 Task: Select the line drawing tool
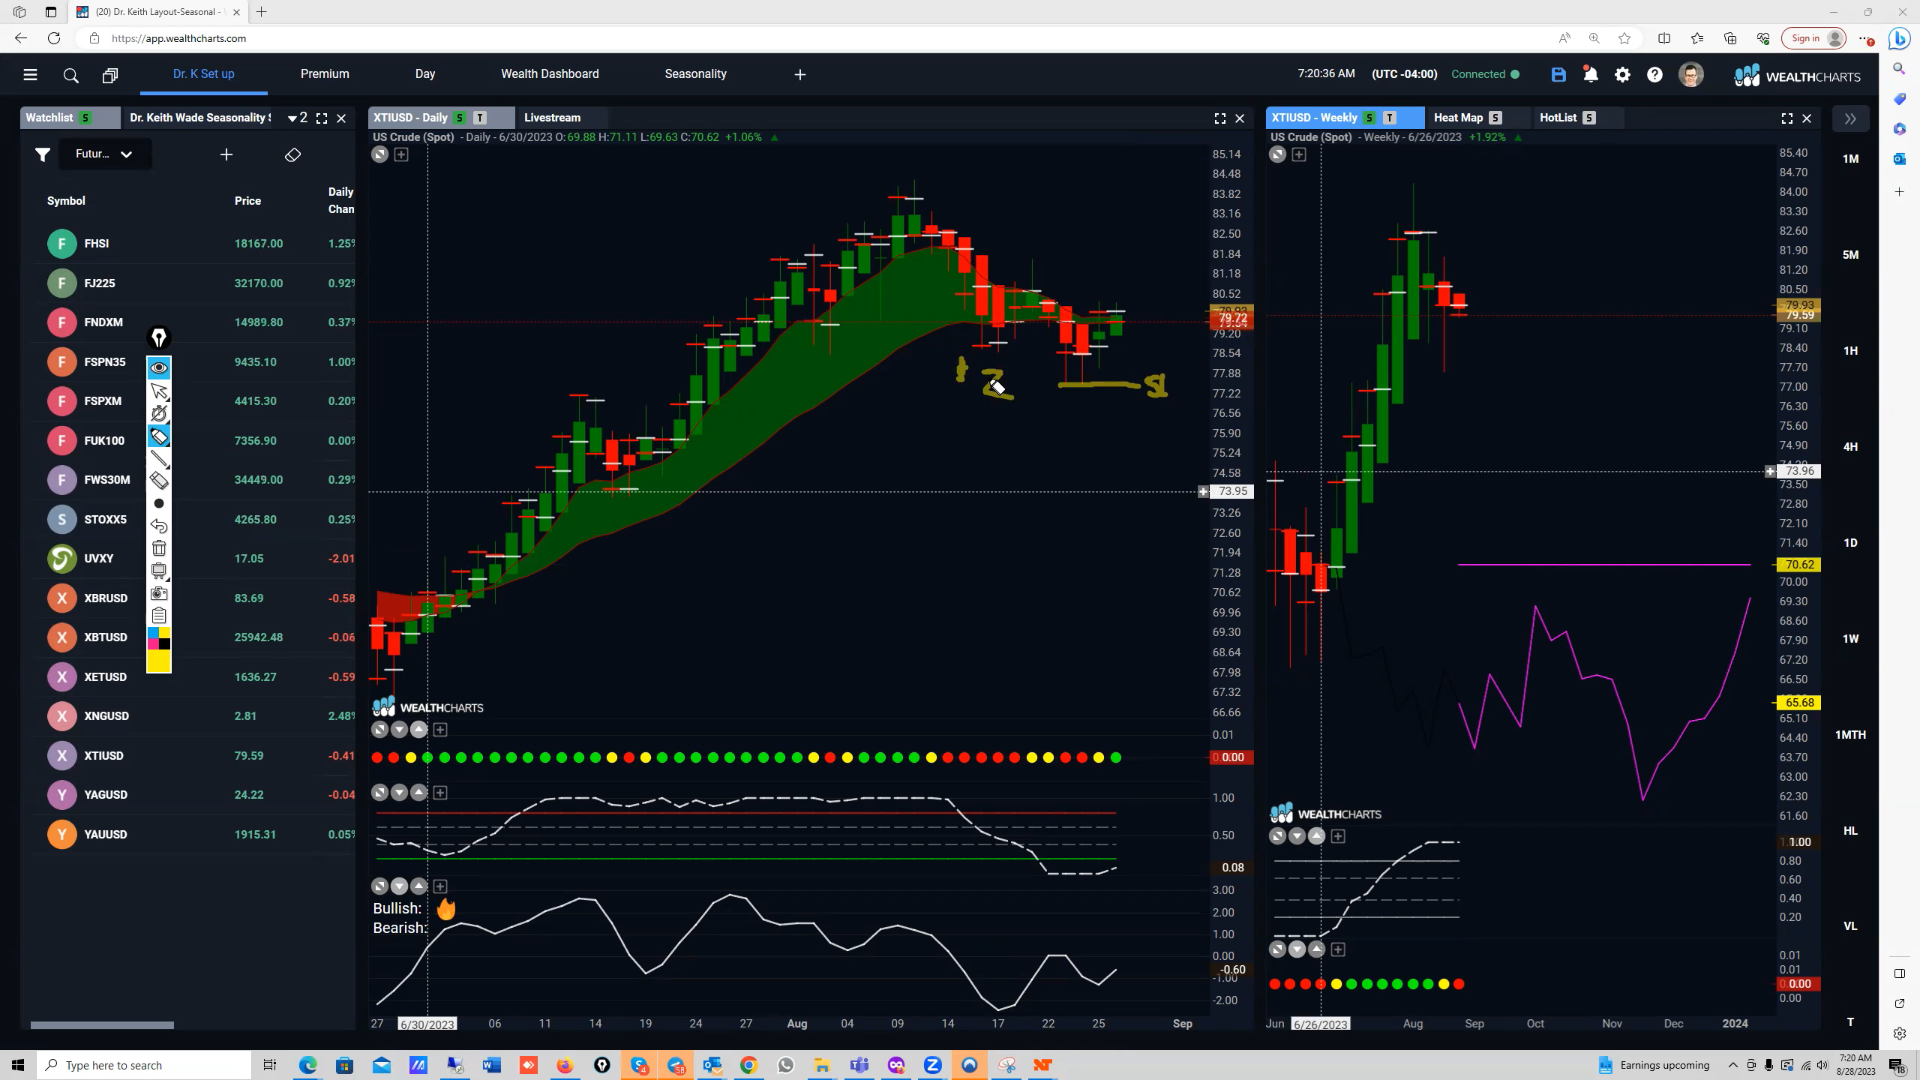(x=159, y=458)
